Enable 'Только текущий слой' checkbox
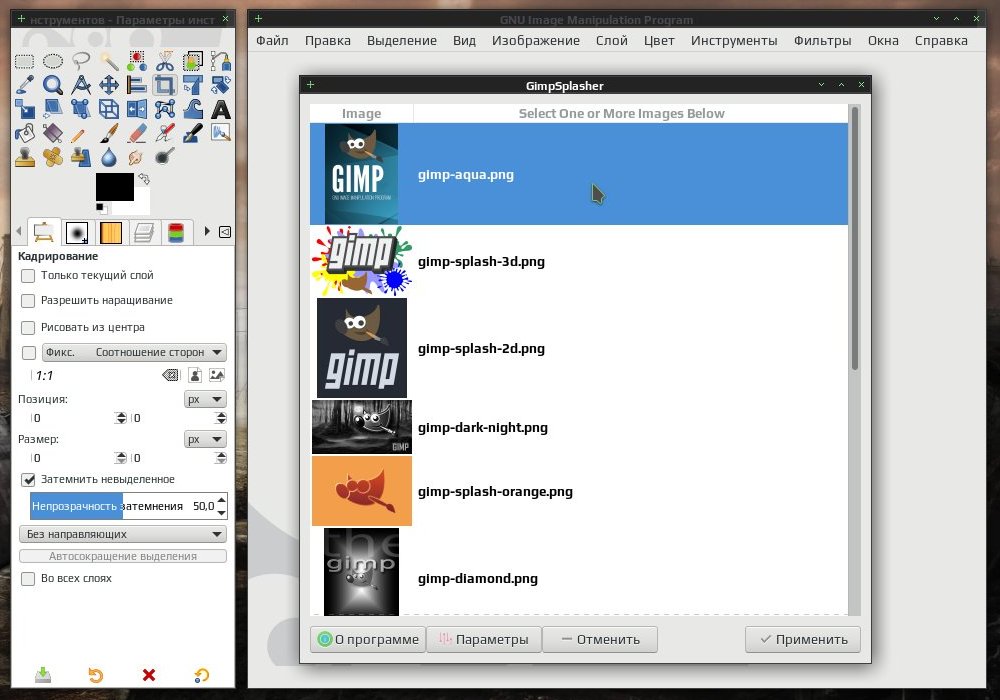The image size is (1000, 700). 28,275
